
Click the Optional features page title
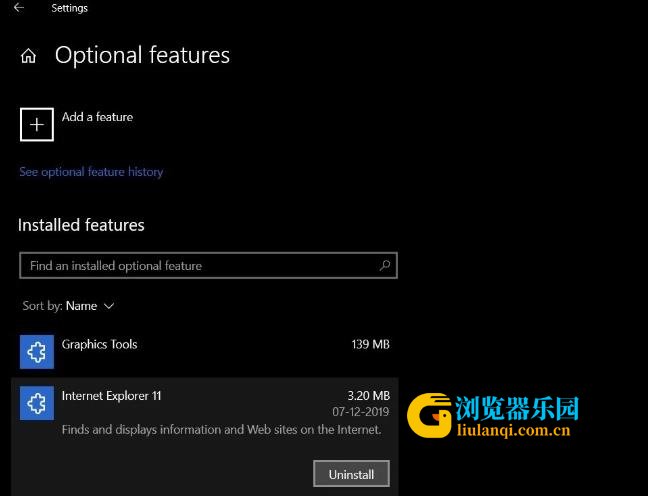(x=142, y=55)
